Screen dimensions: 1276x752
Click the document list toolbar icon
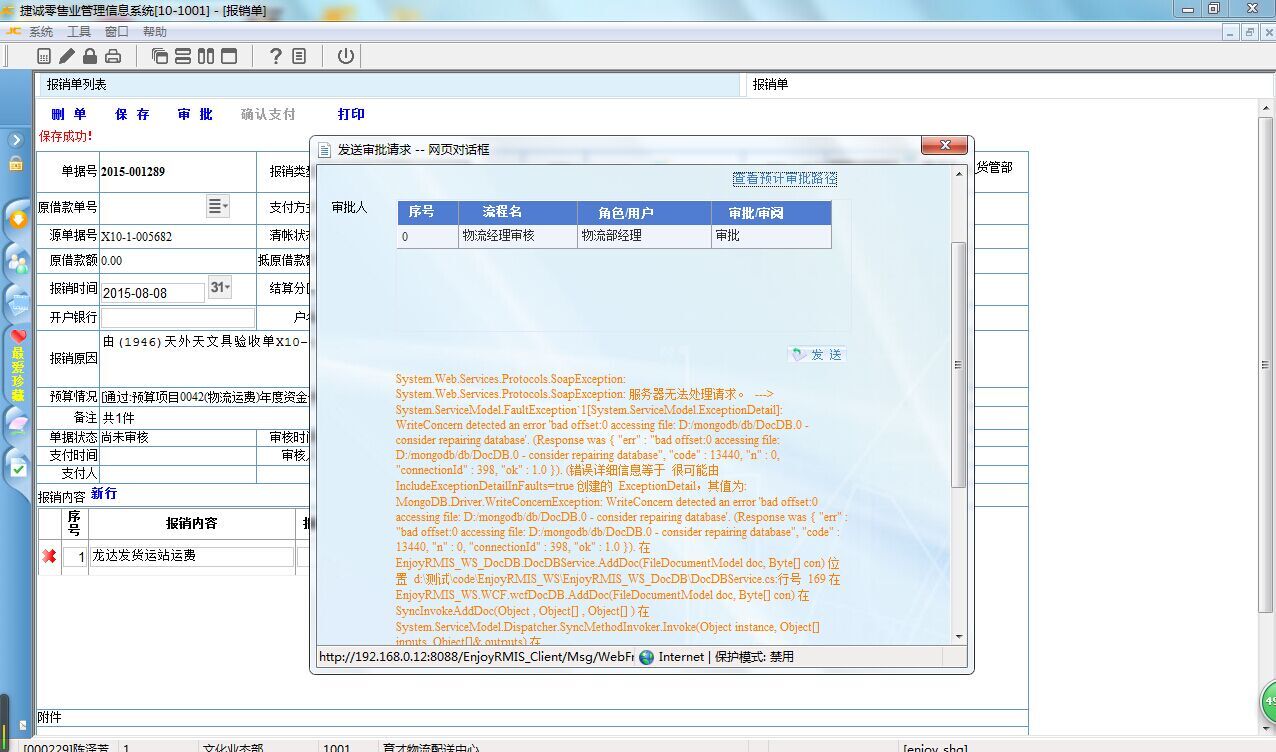click(299, 56)
